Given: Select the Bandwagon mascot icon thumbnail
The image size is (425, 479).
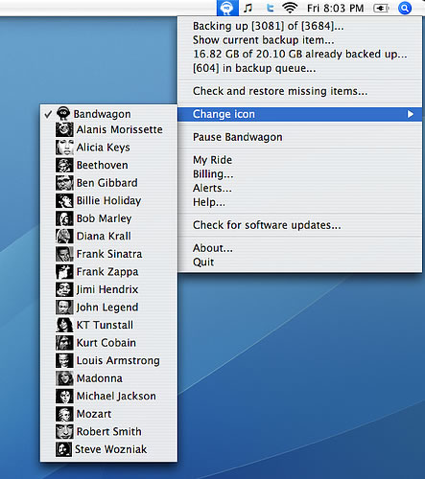Looking at the screenshot, I should pos(63,114).
